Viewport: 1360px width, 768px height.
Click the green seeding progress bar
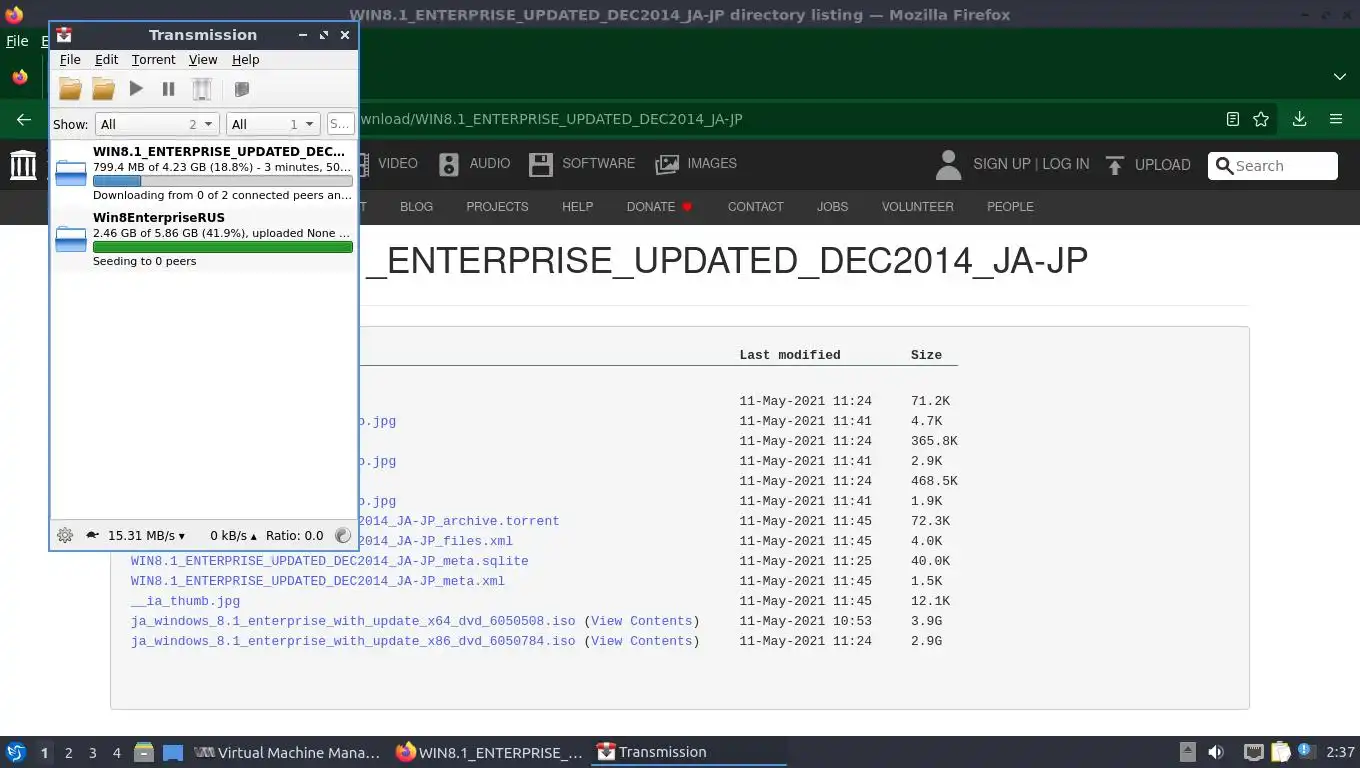222,247
